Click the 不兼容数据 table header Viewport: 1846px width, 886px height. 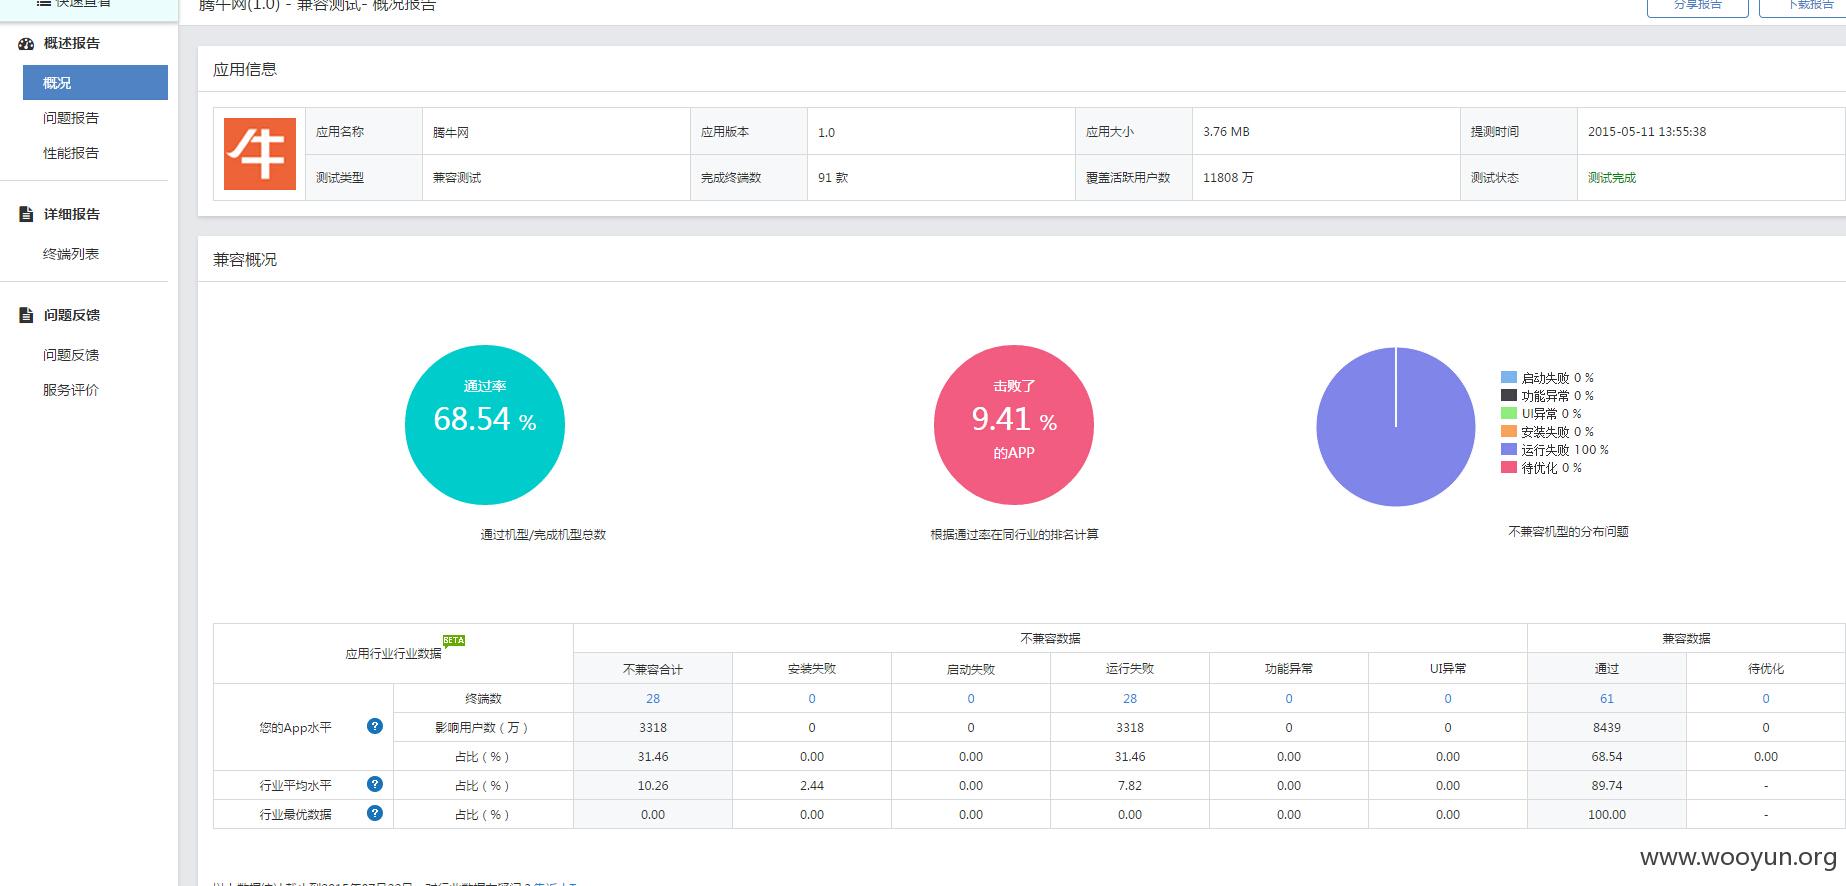click(x=1050, y=638)
